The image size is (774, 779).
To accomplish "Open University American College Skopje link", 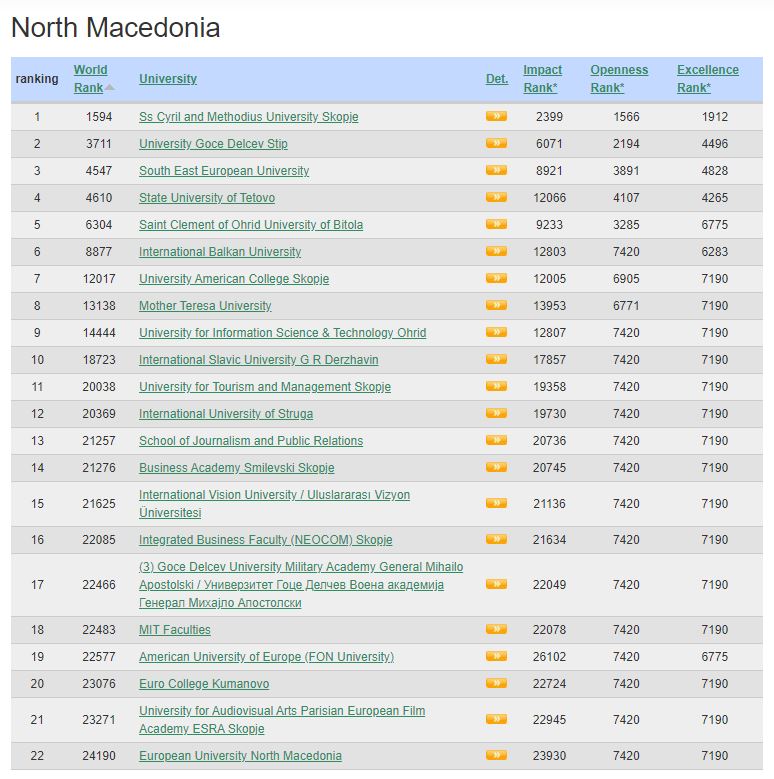I will coord(234,279).
